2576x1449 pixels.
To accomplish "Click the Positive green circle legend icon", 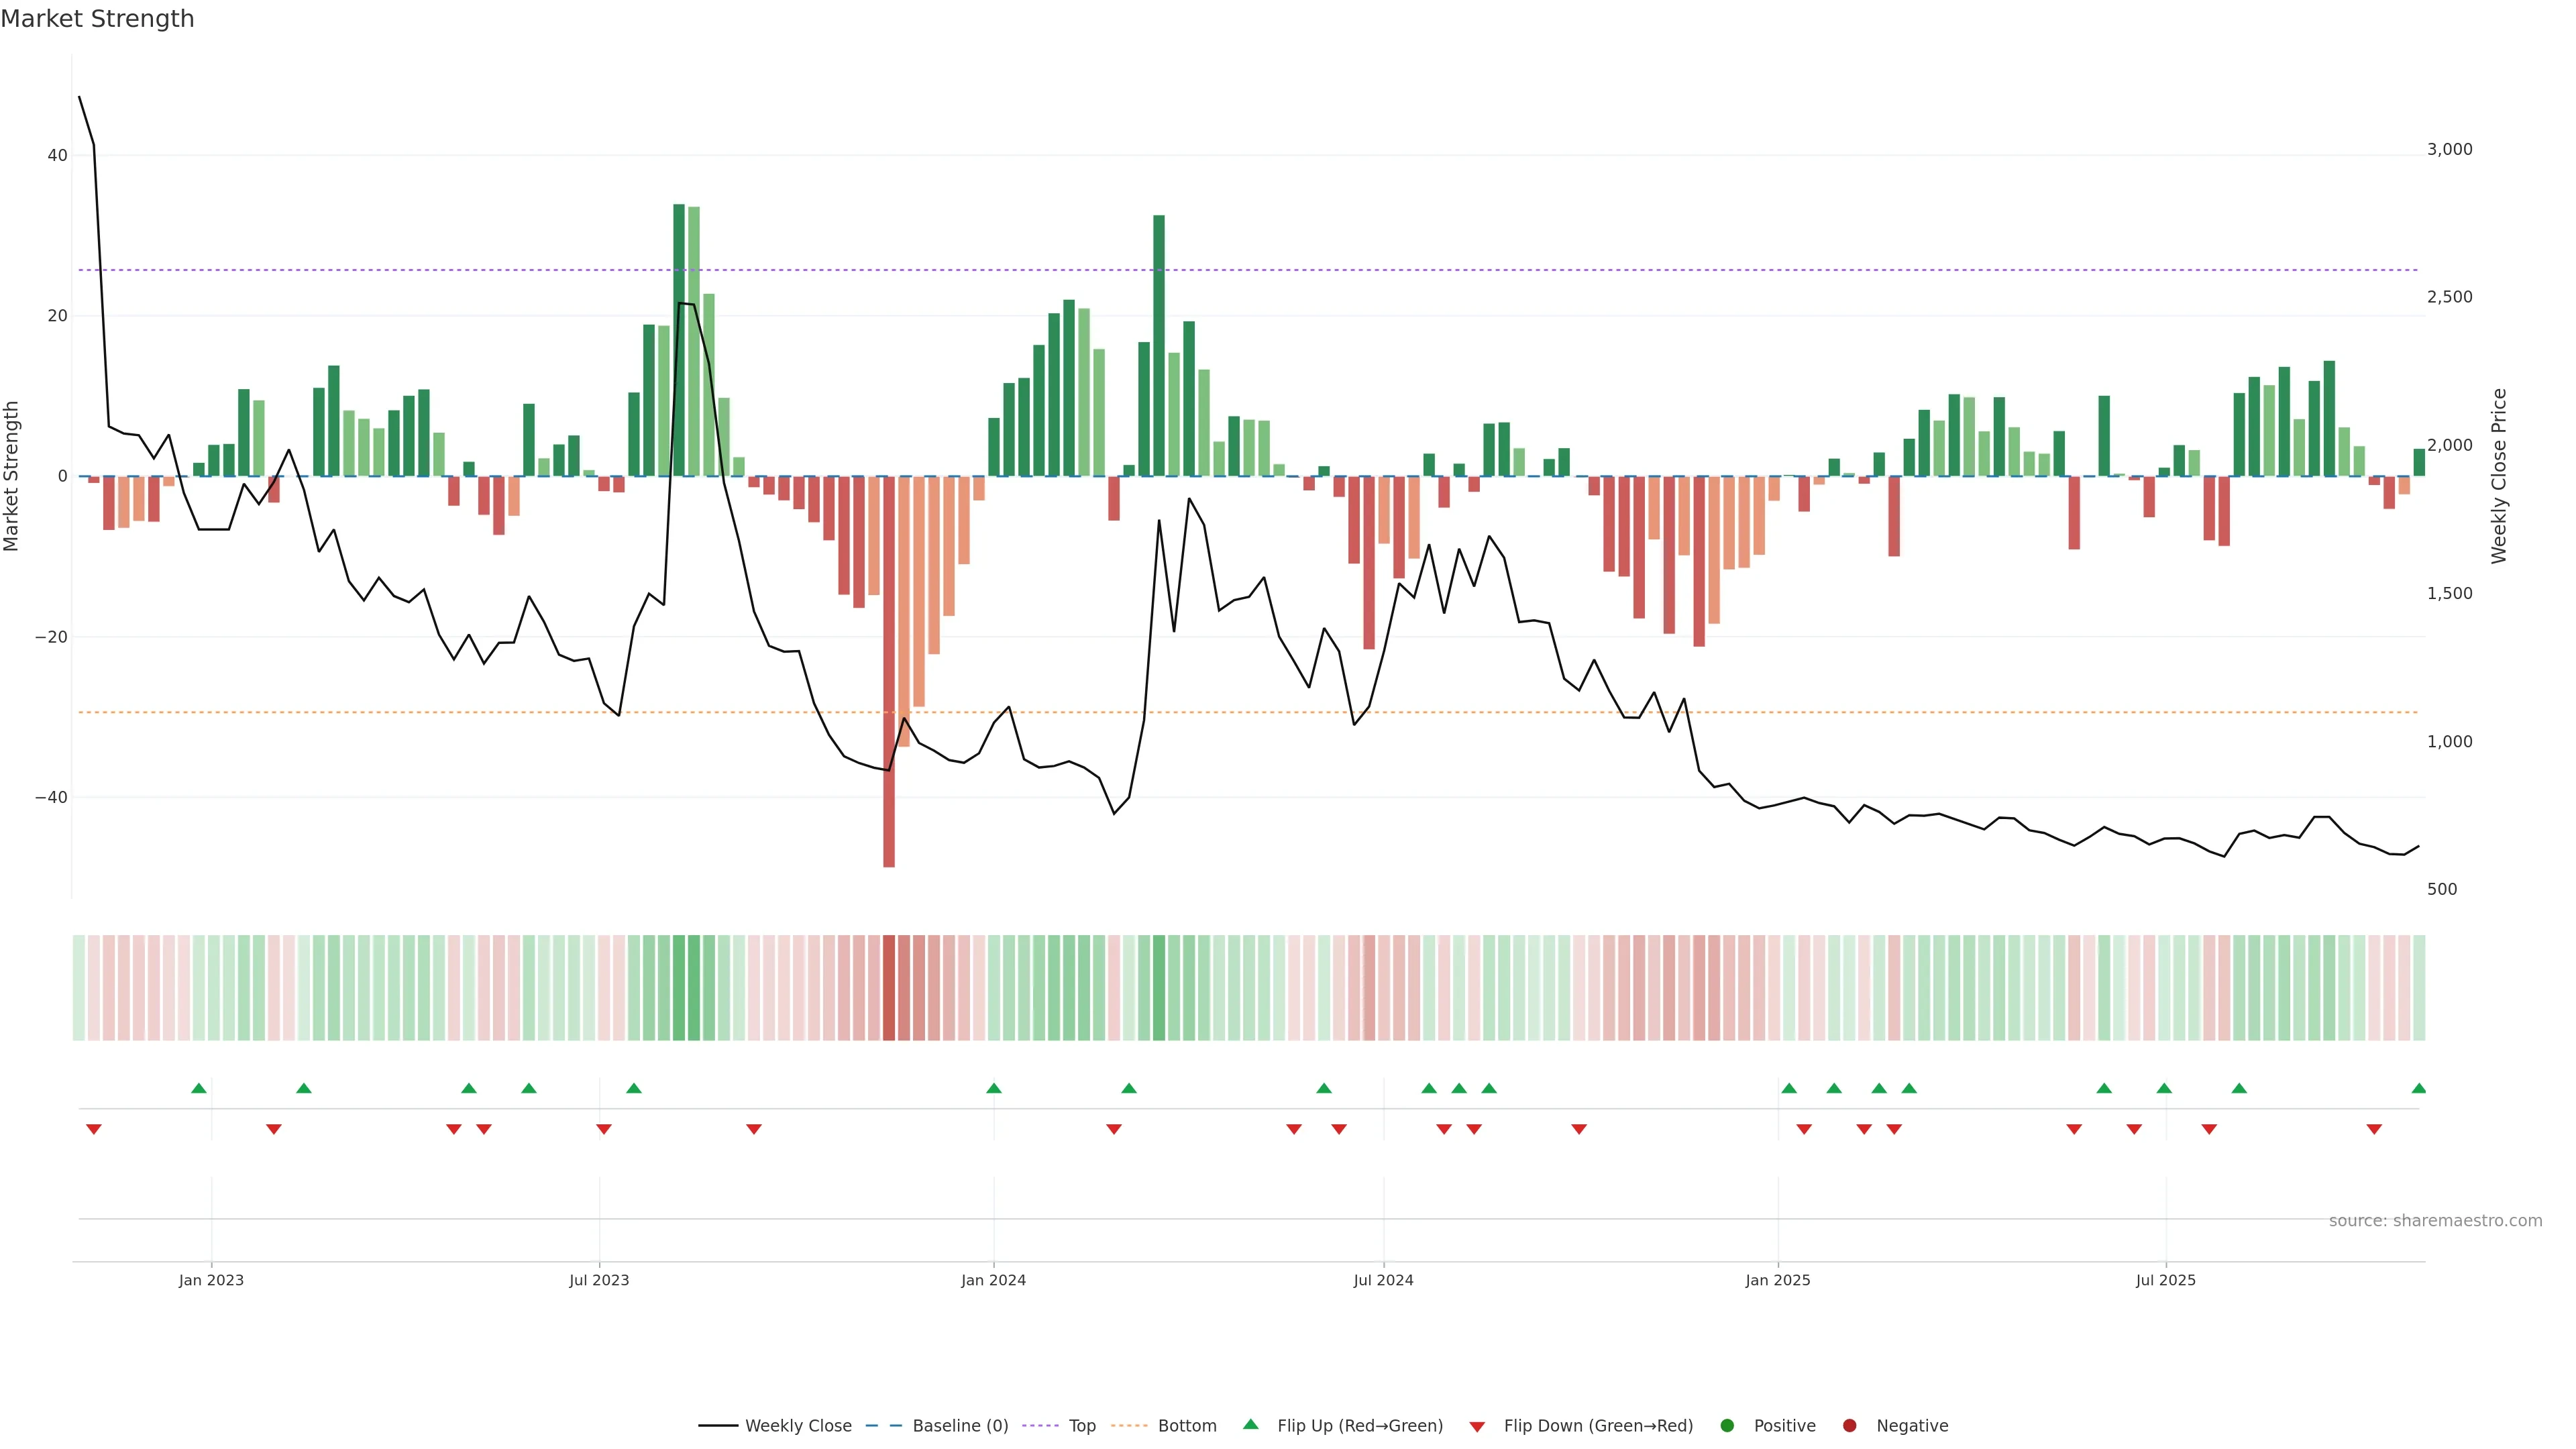I will (1727, 1426).
